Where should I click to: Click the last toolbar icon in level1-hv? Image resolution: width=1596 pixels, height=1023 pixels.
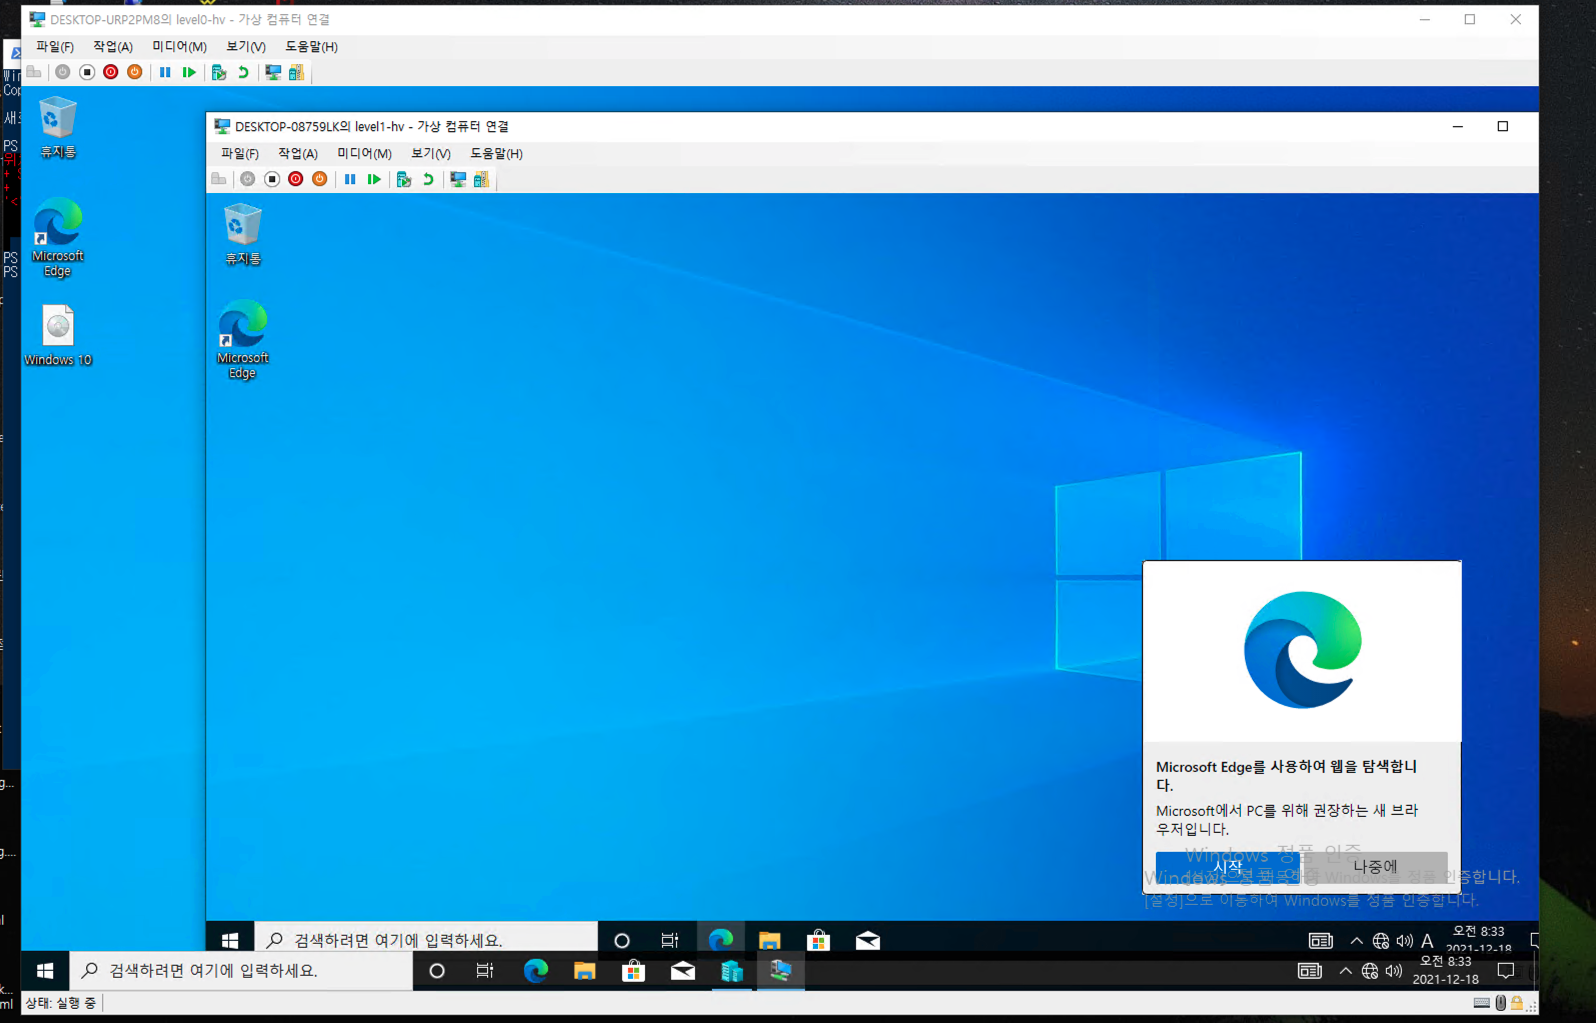481,179
